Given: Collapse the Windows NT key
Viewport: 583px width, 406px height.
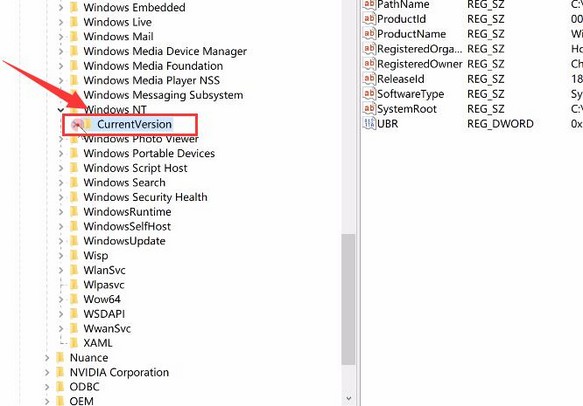Looking at the screenshot, I should tap(61, 110).
